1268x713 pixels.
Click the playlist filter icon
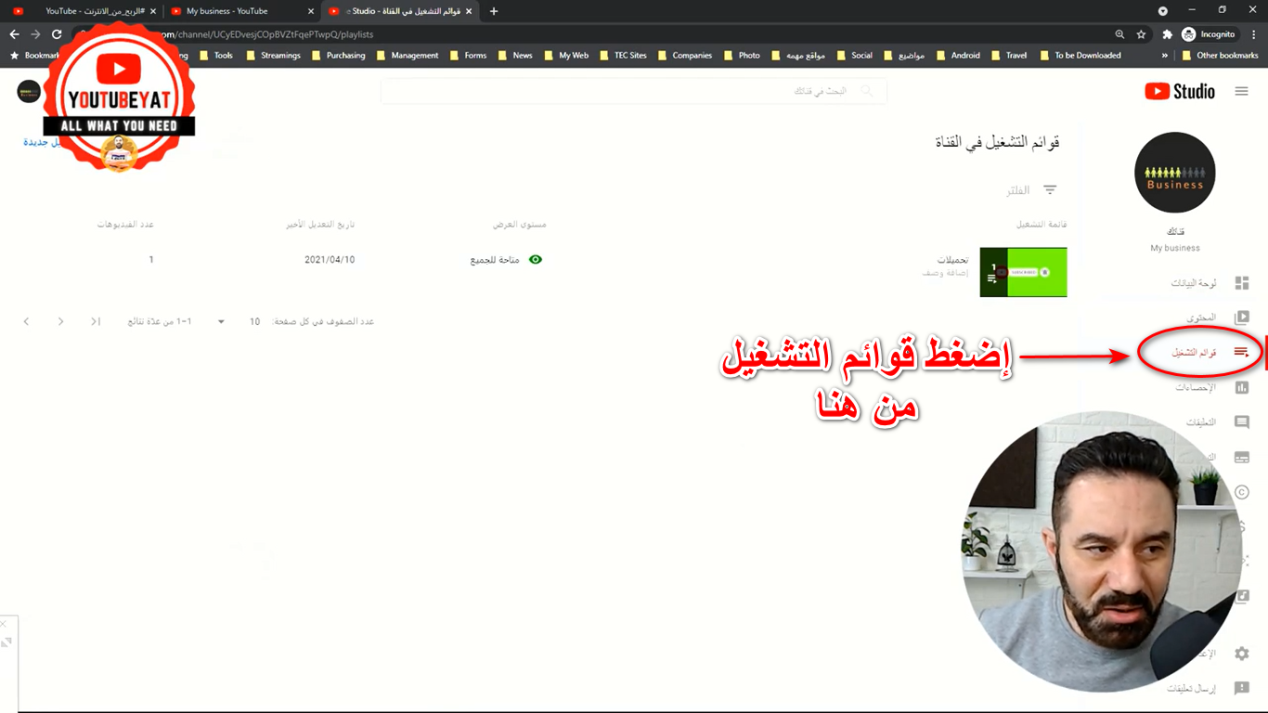point(1049,190)
